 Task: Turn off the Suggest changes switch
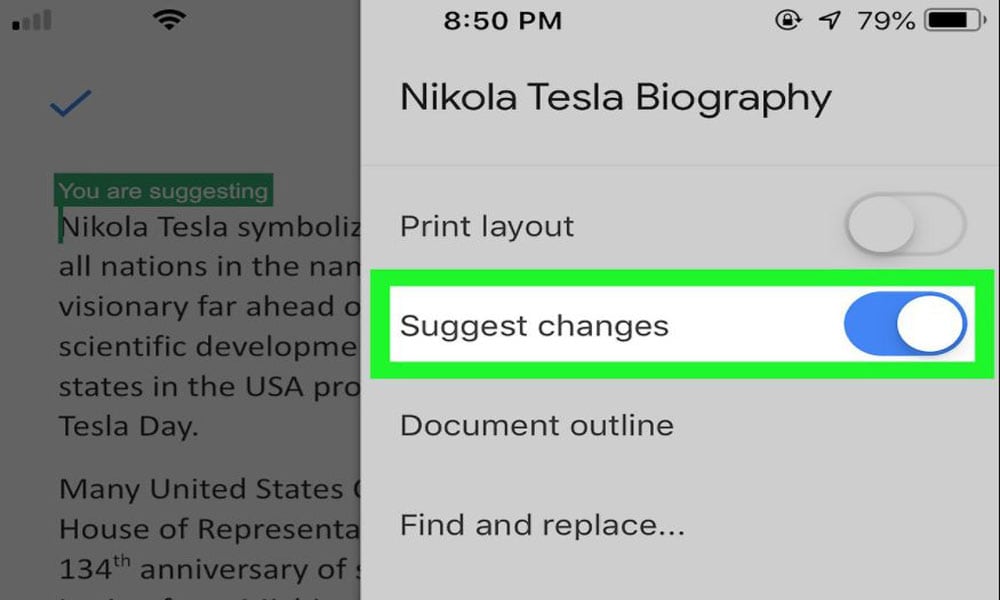pyautogui.click(x=905, y=324)
